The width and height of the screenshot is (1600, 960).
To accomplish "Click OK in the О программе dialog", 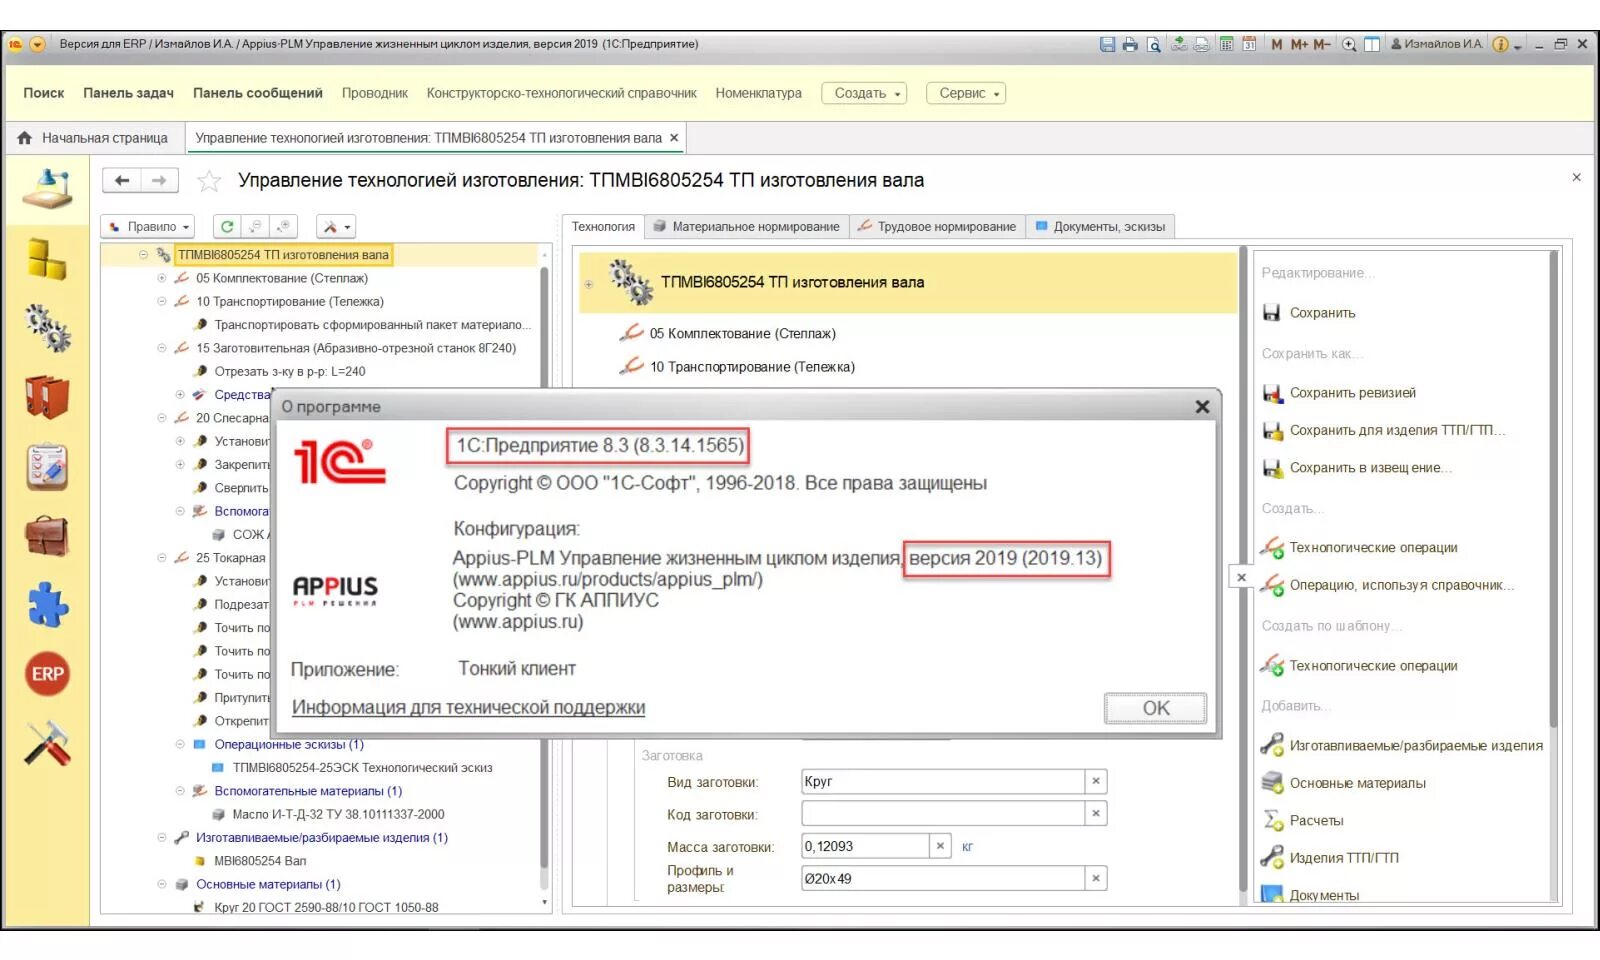I will pos(1155,708).
